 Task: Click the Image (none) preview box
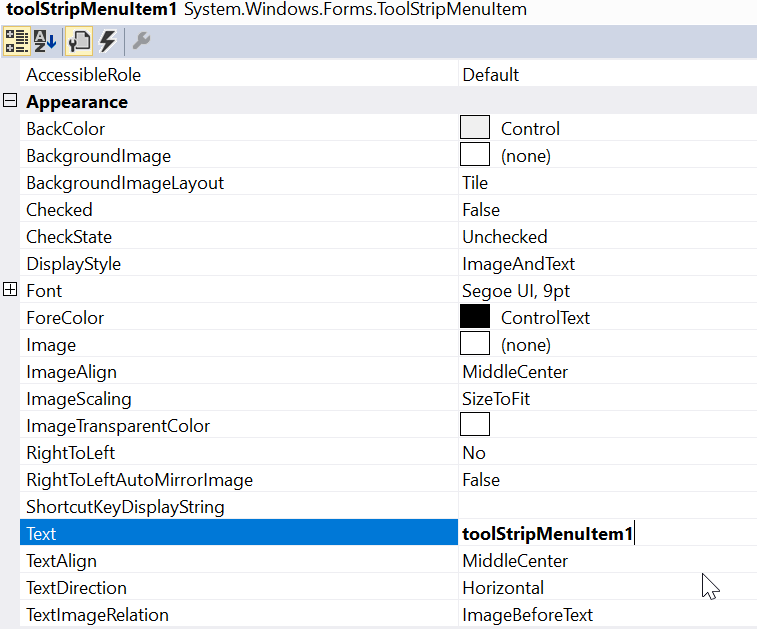tap(475, 344)
